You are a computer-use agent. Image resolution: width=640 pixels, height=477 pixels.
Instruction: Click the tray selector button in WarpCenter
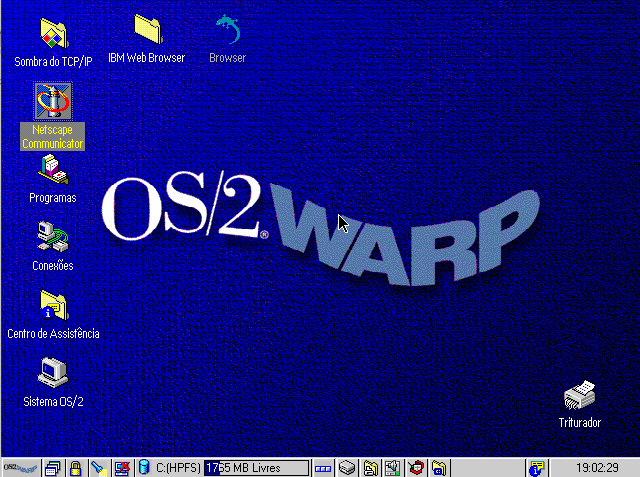(x=323, y=468)
